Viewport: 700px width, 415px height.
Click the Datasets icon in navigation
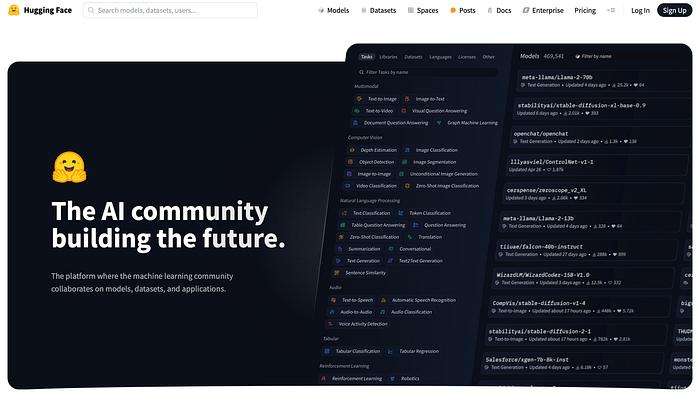click(x=364, y=10)
